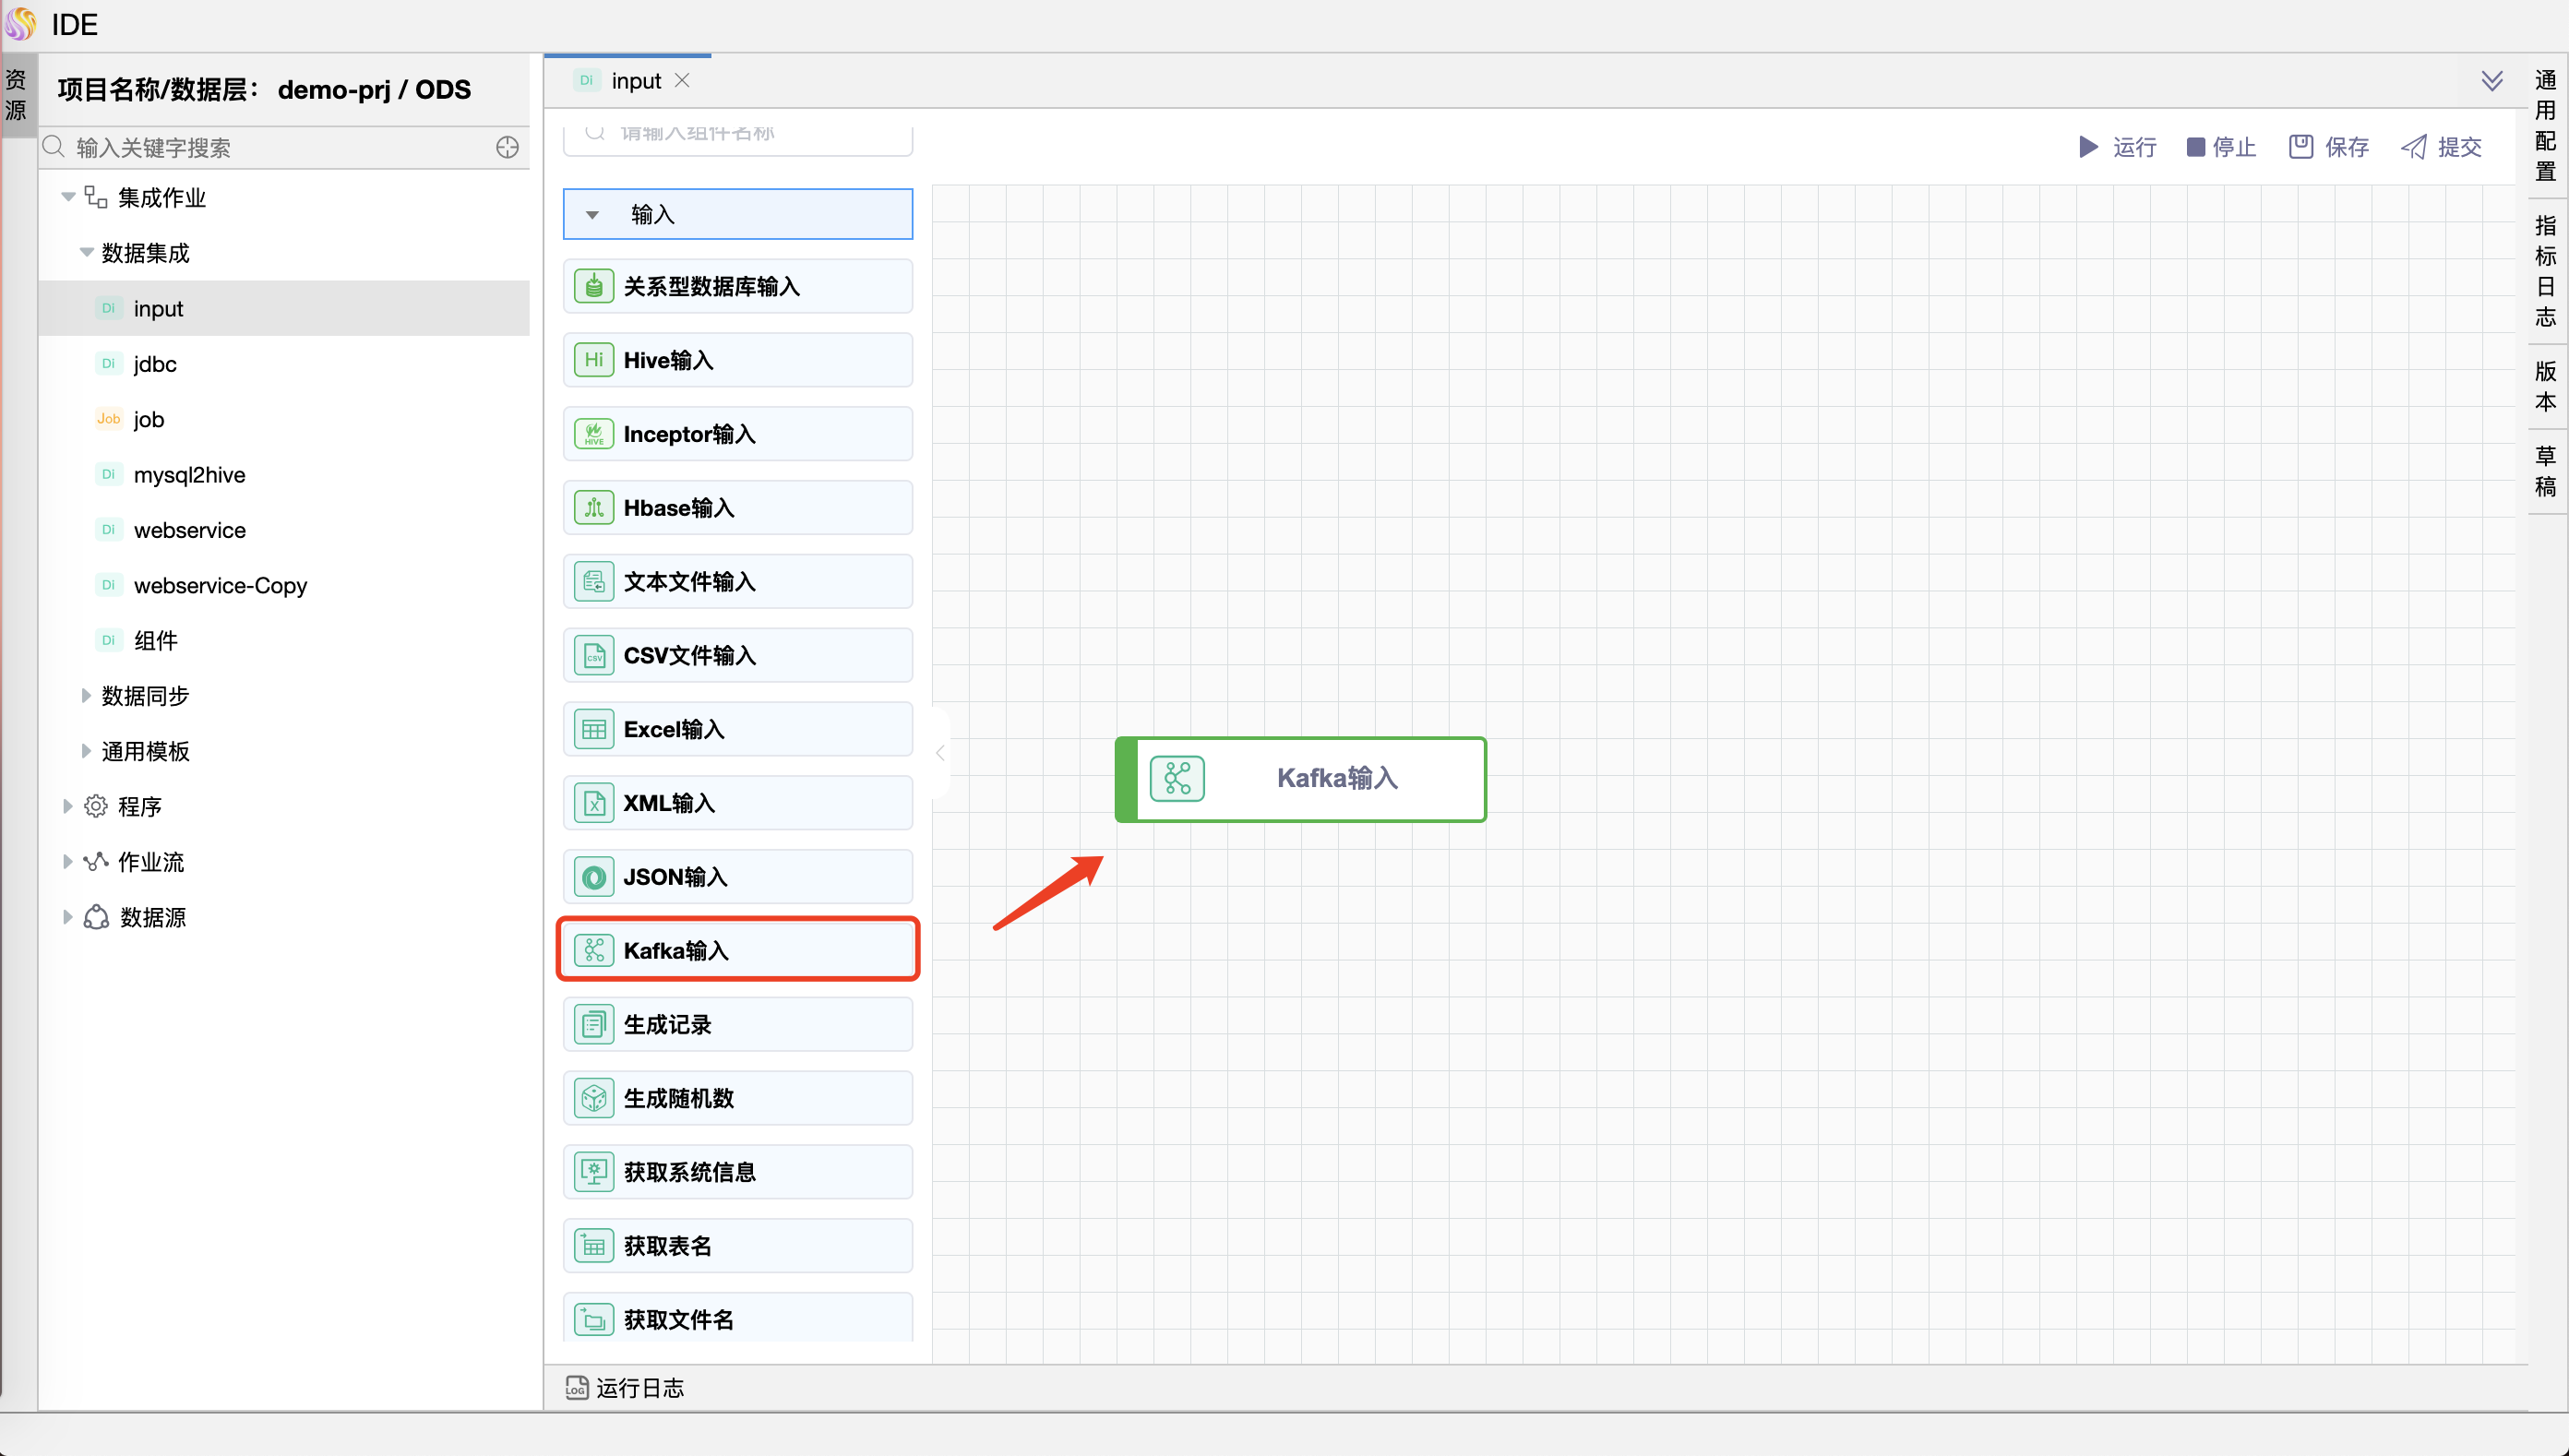Click the Kafka输入 node on canvas
Image resolution: width=2569 pixels, height=1456 pixels.
(1300, 779)
